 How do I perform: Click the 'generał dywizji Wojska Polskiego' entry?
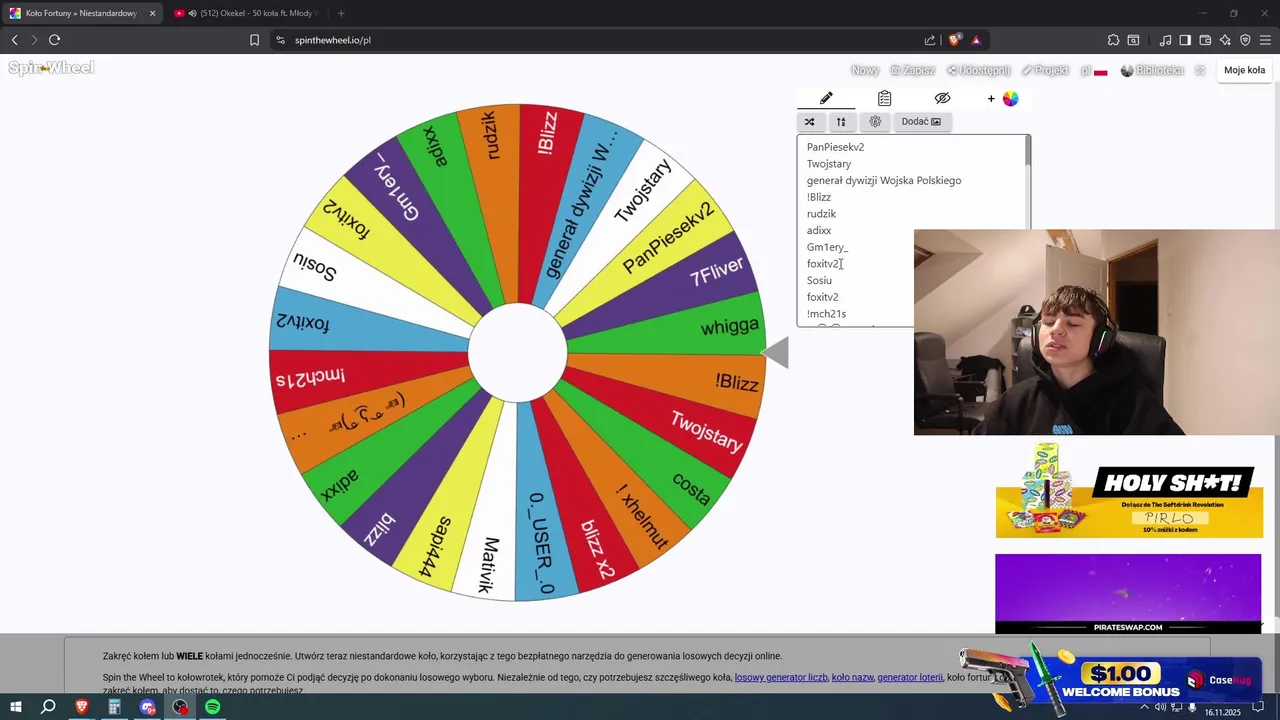click(x=884, y=180)
